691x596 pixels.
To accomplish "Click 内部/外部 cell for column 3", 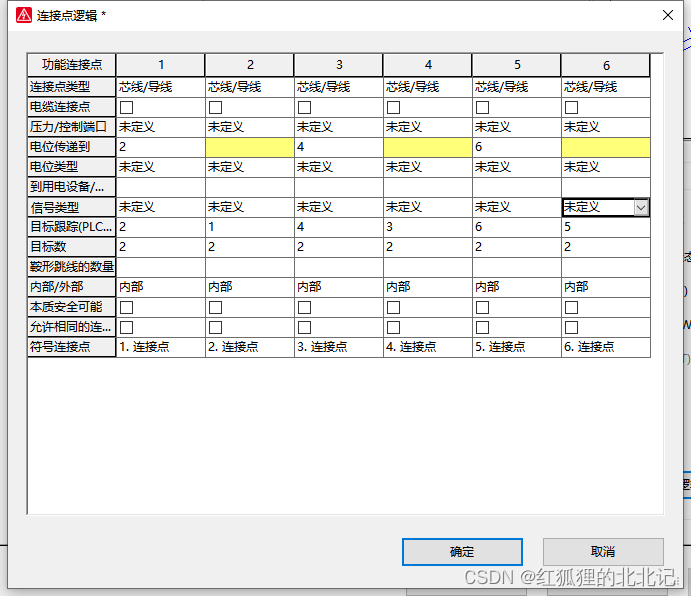I will [x=338, y=287].
